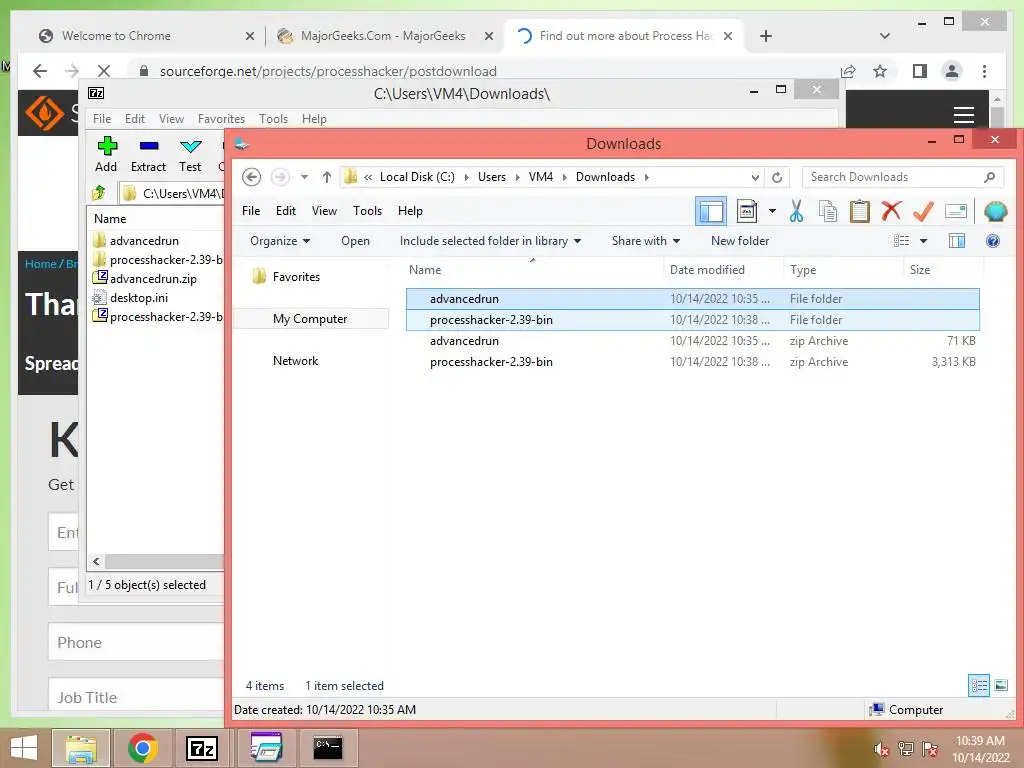Select Network in the navigation pane

pyautogui.click(x=295, y=361)
